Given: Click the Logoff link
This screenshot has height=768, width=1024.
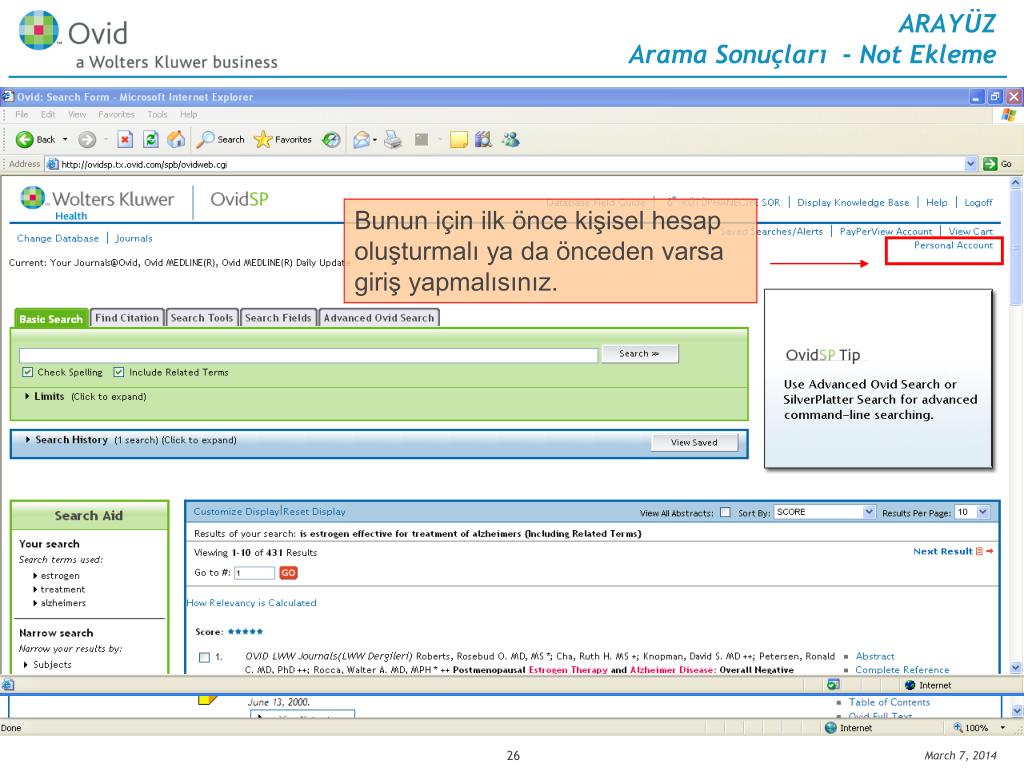Looking at the screenshot, I should 978,202.
